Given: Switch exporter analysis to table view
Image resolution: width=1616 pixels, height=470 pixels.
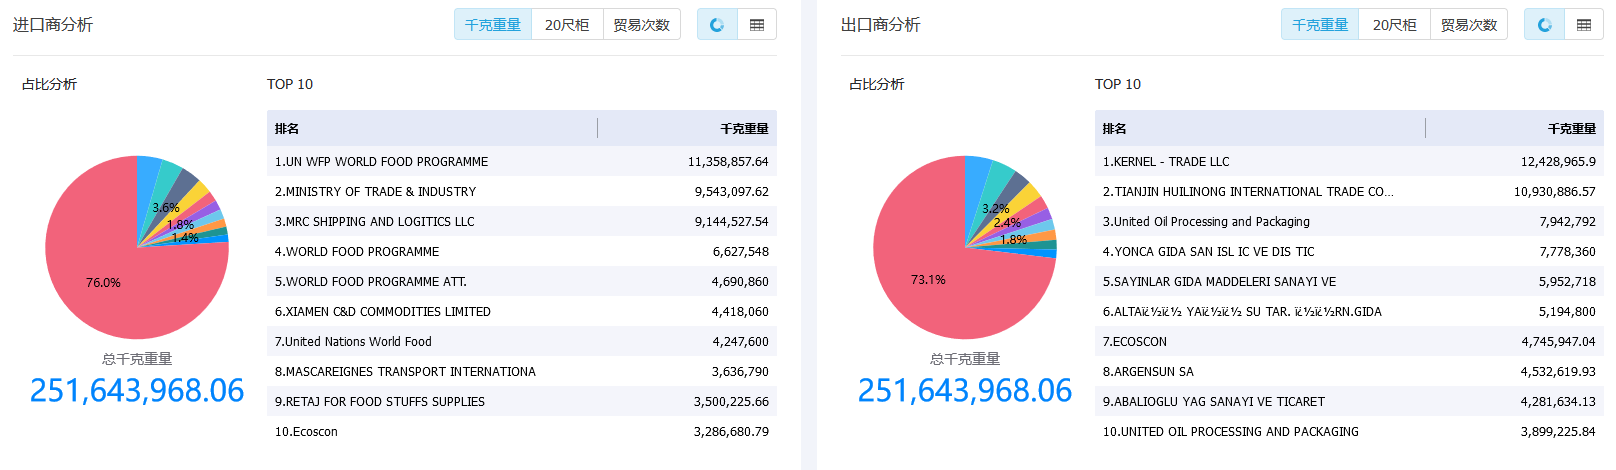Looking at the screenshot, I should click(1584, 25).
